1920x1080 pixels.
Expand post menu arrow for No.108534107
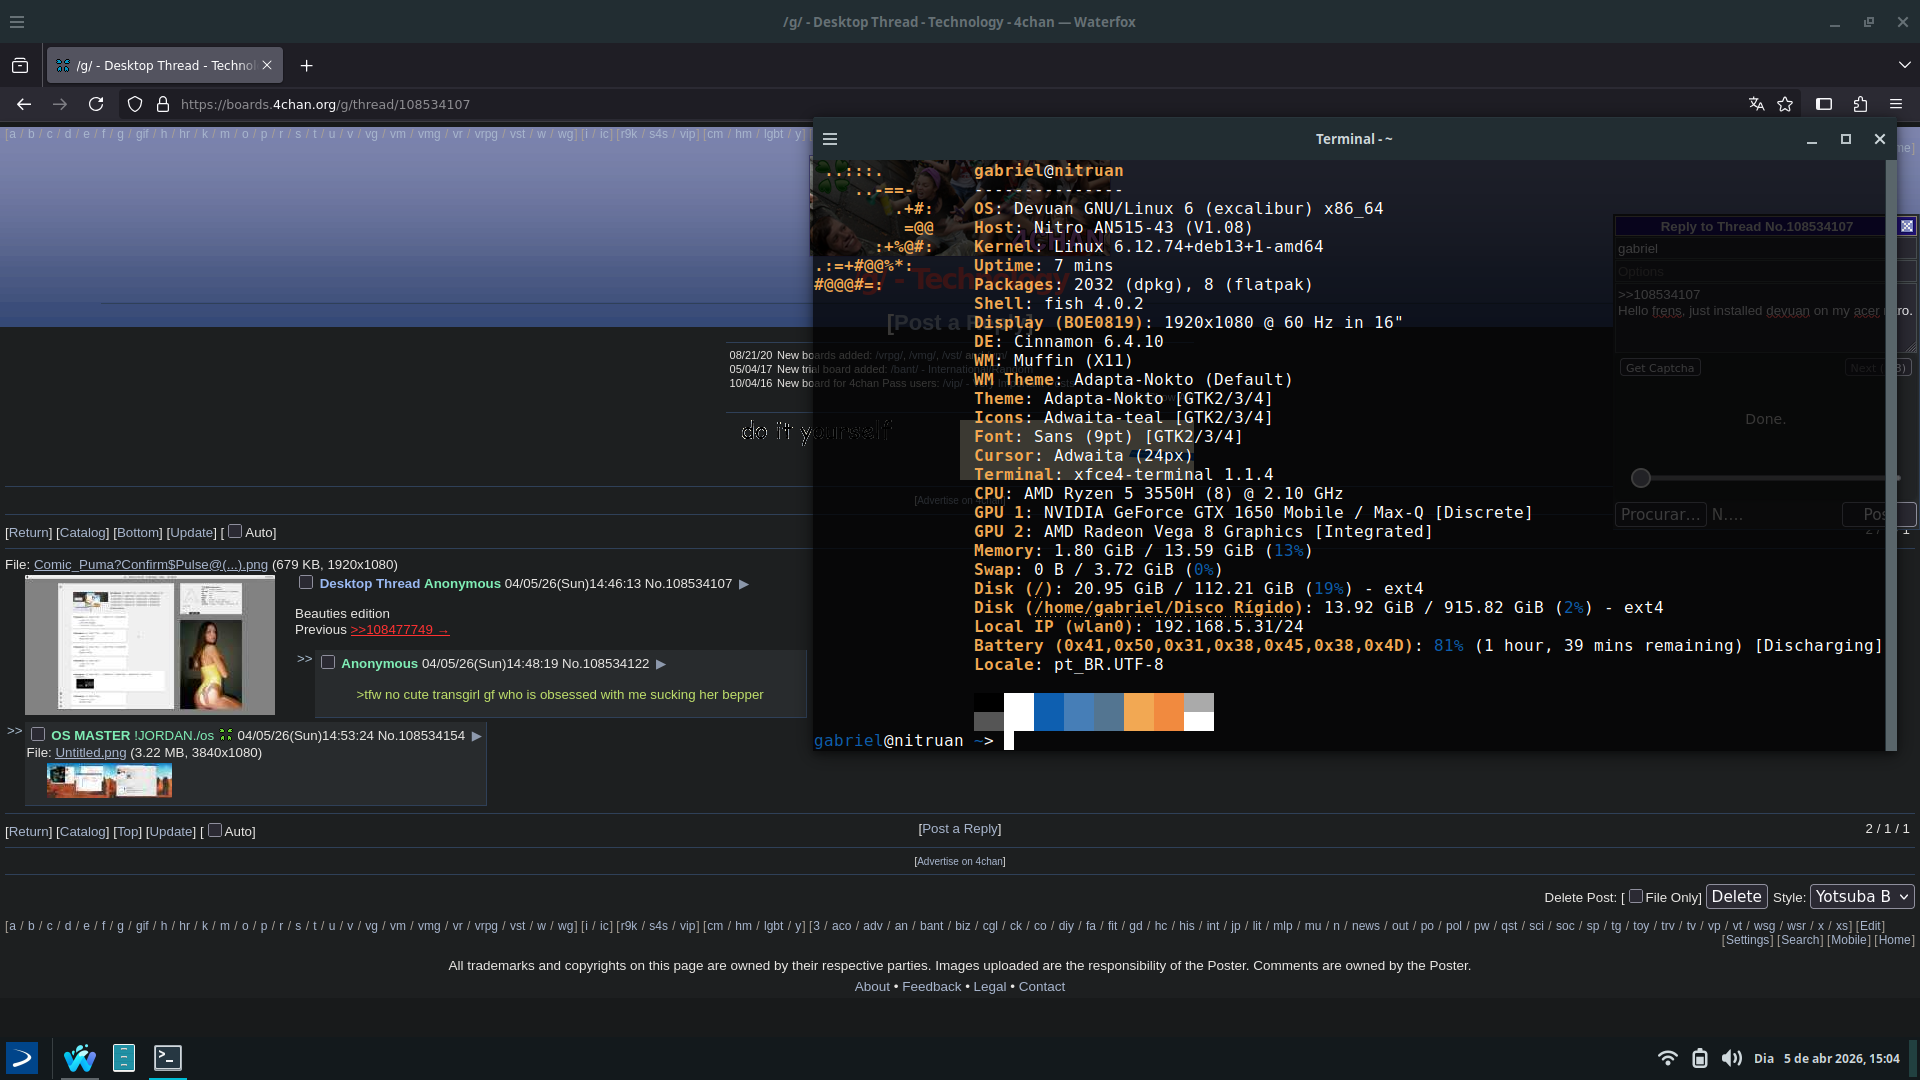pos(744,584)
